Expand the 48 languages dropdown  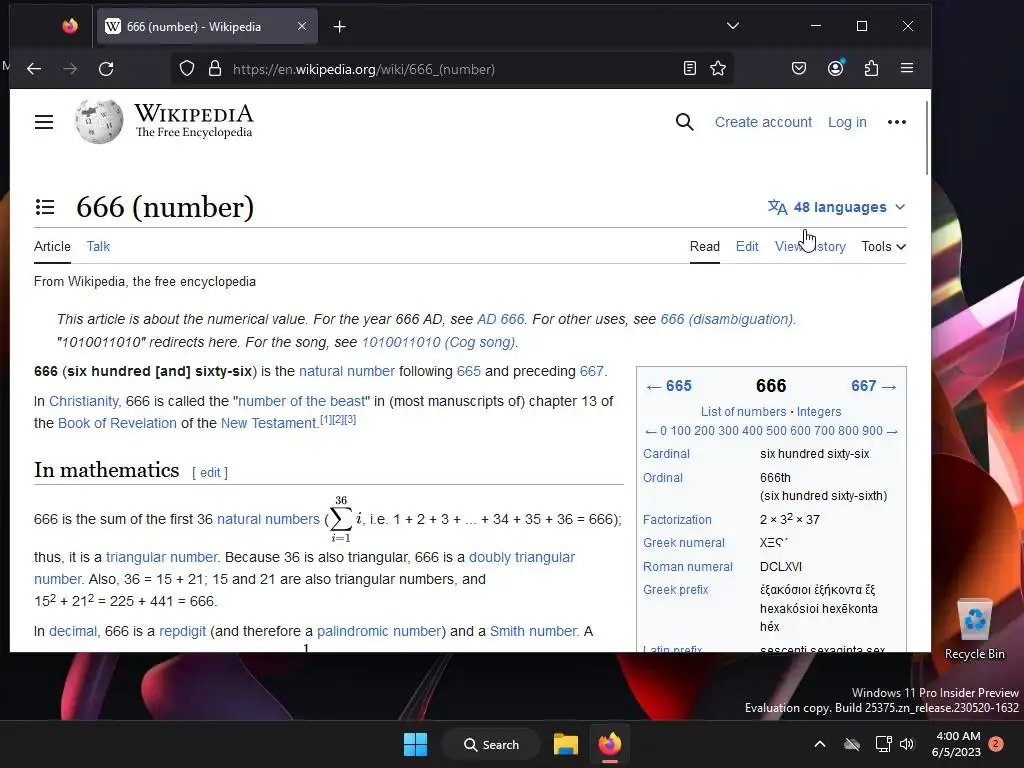coord(837,207)
